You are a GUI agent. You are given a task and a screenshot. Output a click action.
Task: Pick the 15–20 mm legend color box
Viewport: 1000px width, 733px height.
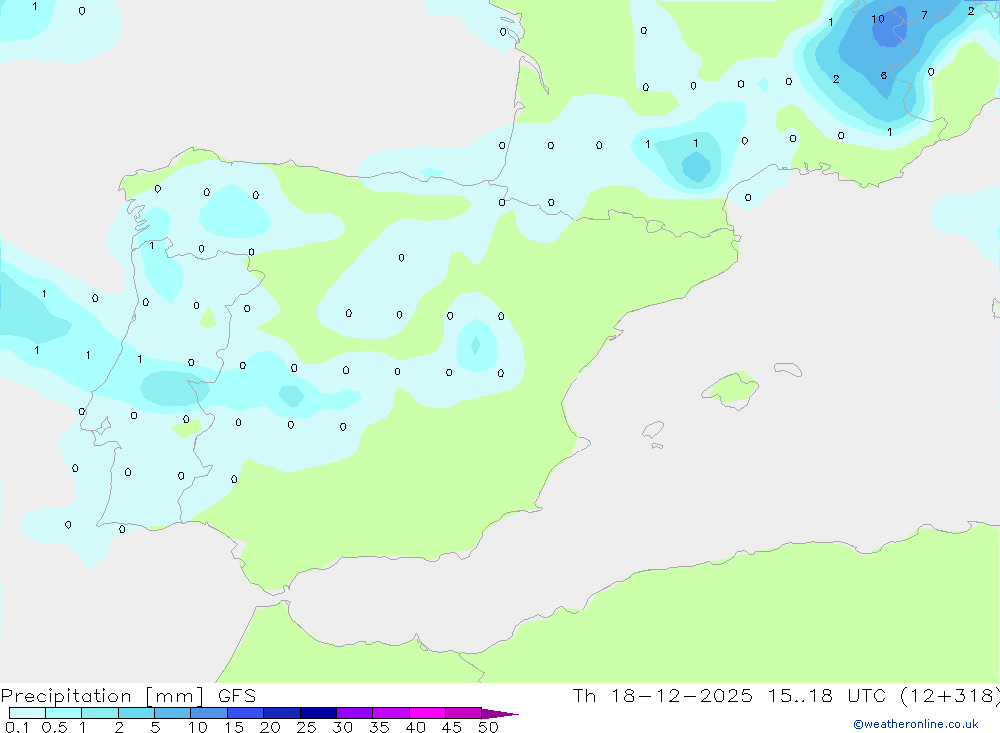[x=246, y=713]
